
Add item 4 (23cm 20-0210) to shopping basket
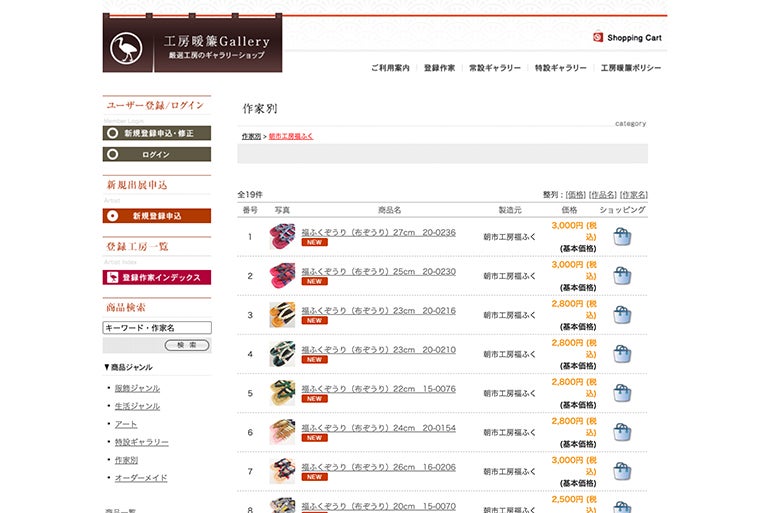click(622, 354)
